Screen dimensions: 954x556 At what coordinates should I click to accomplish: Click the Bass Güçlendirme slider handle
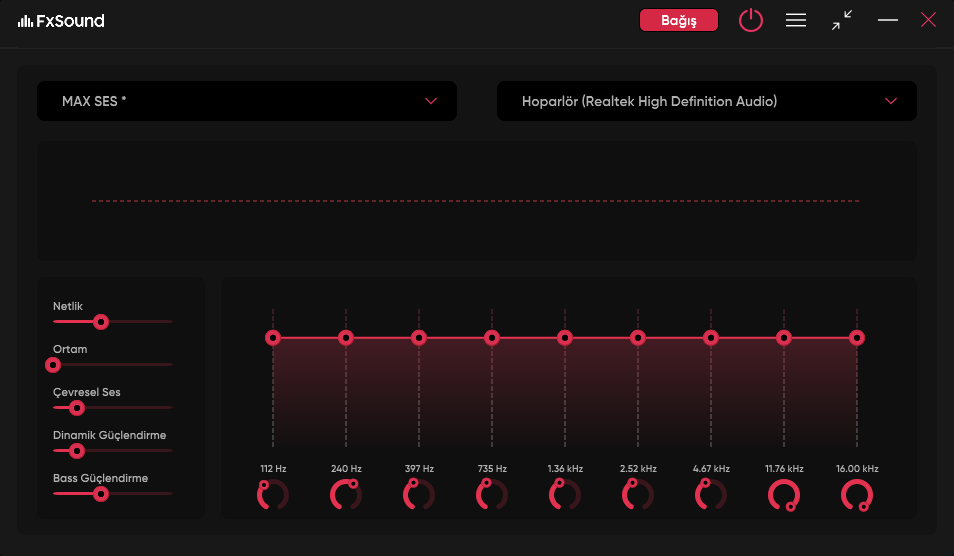click(x=101, y=494)
